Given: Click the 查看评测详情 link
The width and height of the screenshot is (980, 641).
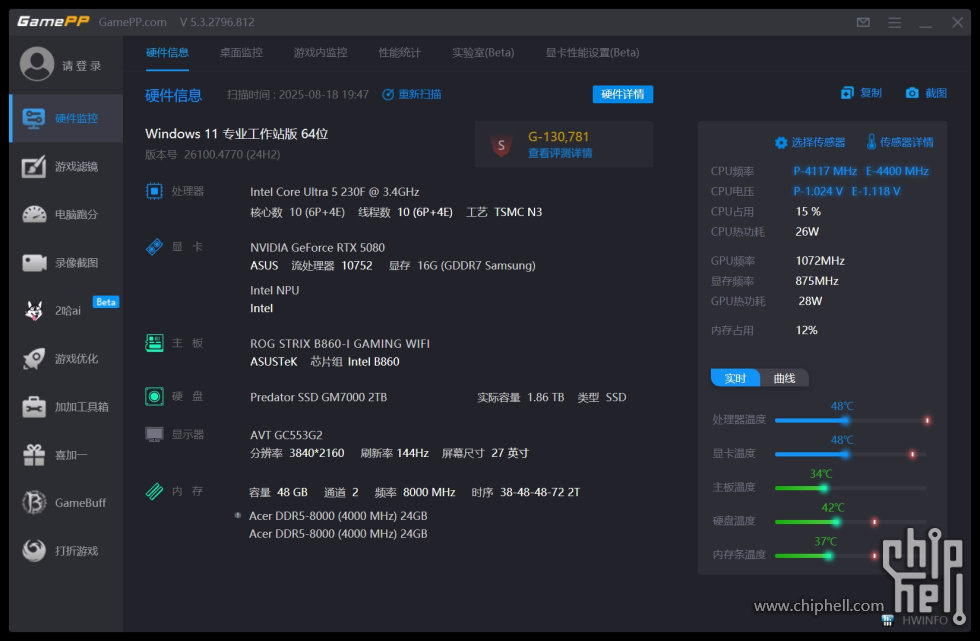Looking at the screenshot, I should click(x=560, y=153).
